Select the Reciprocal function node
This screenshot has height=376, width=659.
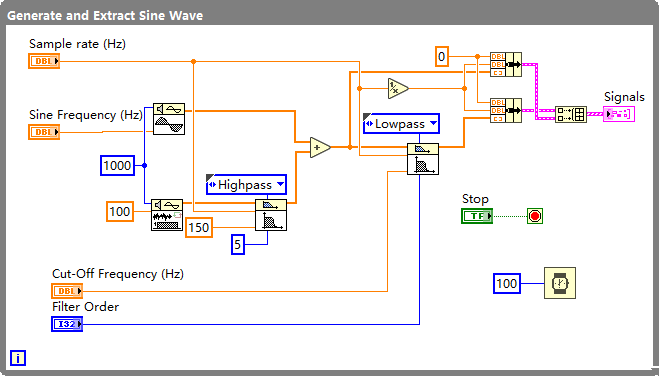[x=398, y=88]
